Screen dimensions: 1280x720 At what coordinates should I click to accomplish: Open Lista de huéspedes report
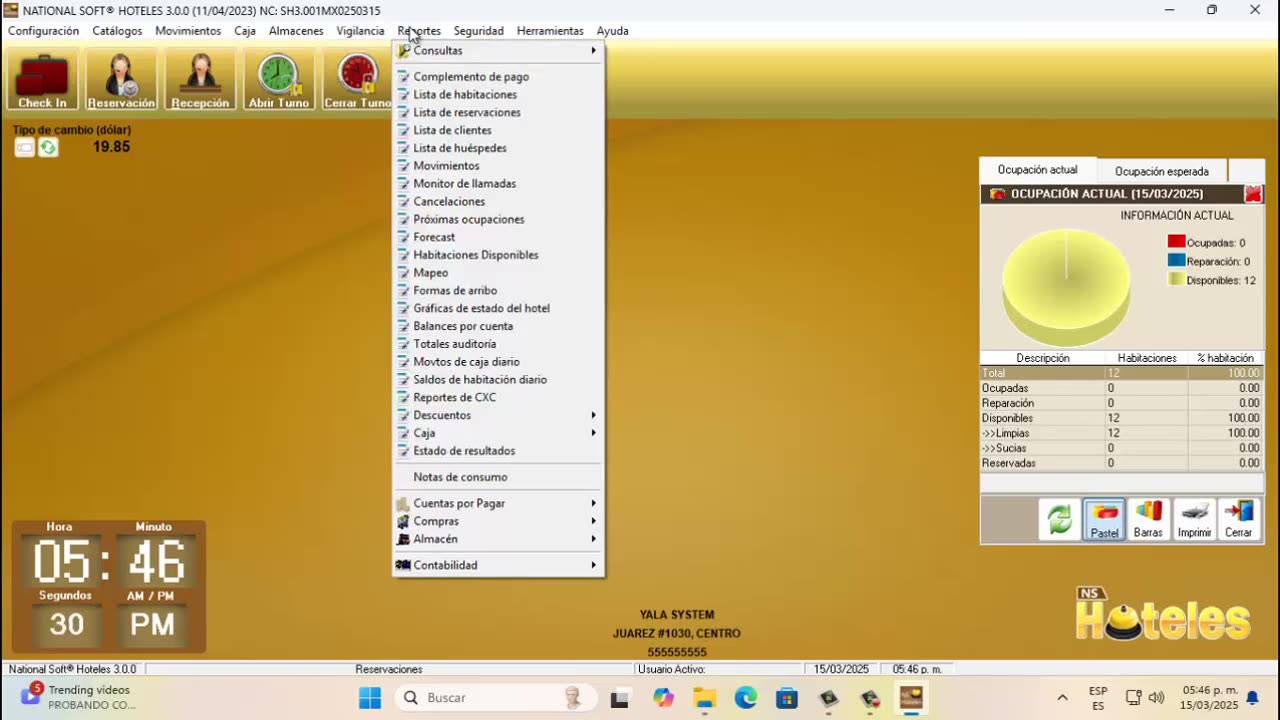click(x=497, y=148)
